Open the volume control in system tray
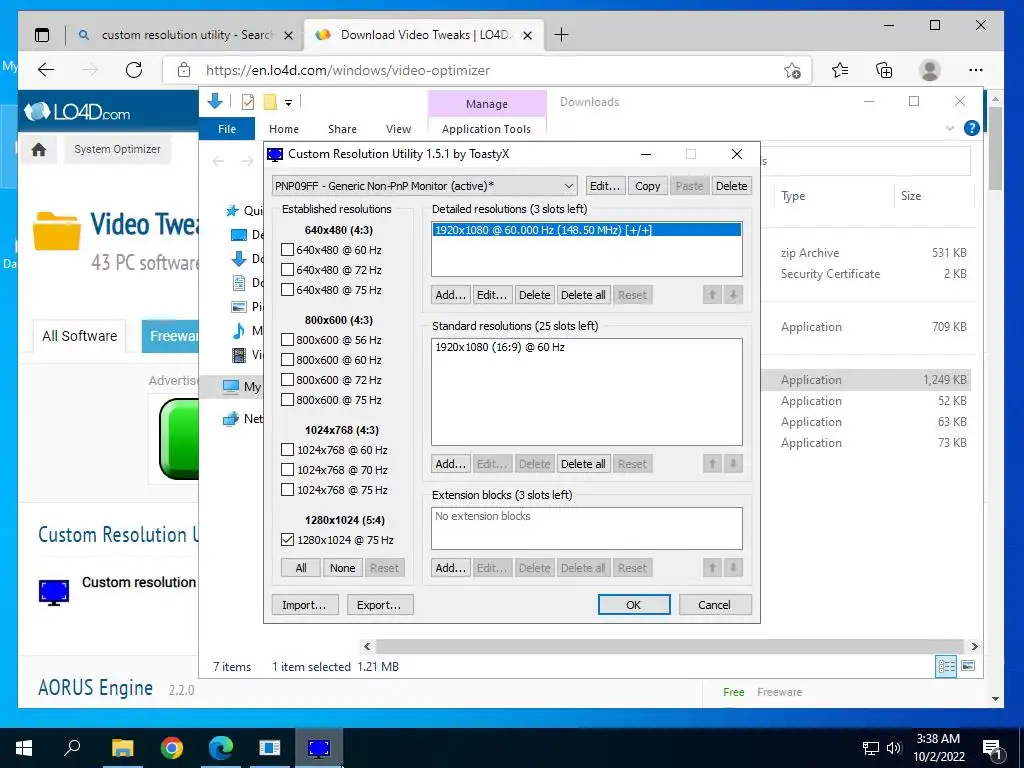Screen dimensions: 1024x768 pyautogui.click(x=894, y=748)
